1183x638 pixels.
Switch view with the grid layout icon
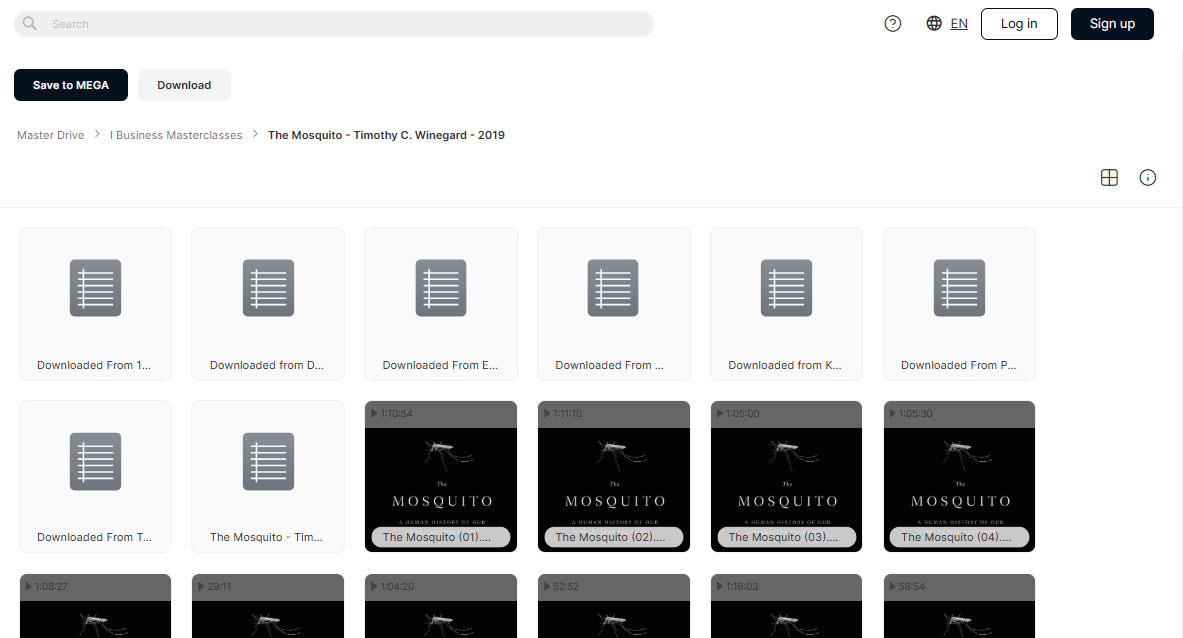pyautogui.click(x=1109, y=177)
